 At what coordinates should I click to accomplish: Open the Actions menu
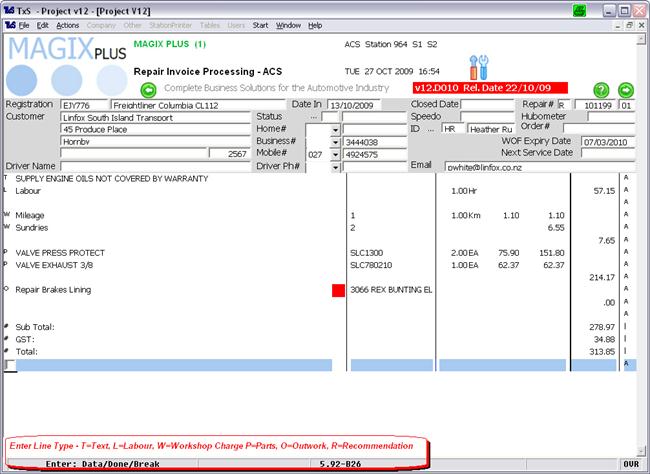point(67,25)
